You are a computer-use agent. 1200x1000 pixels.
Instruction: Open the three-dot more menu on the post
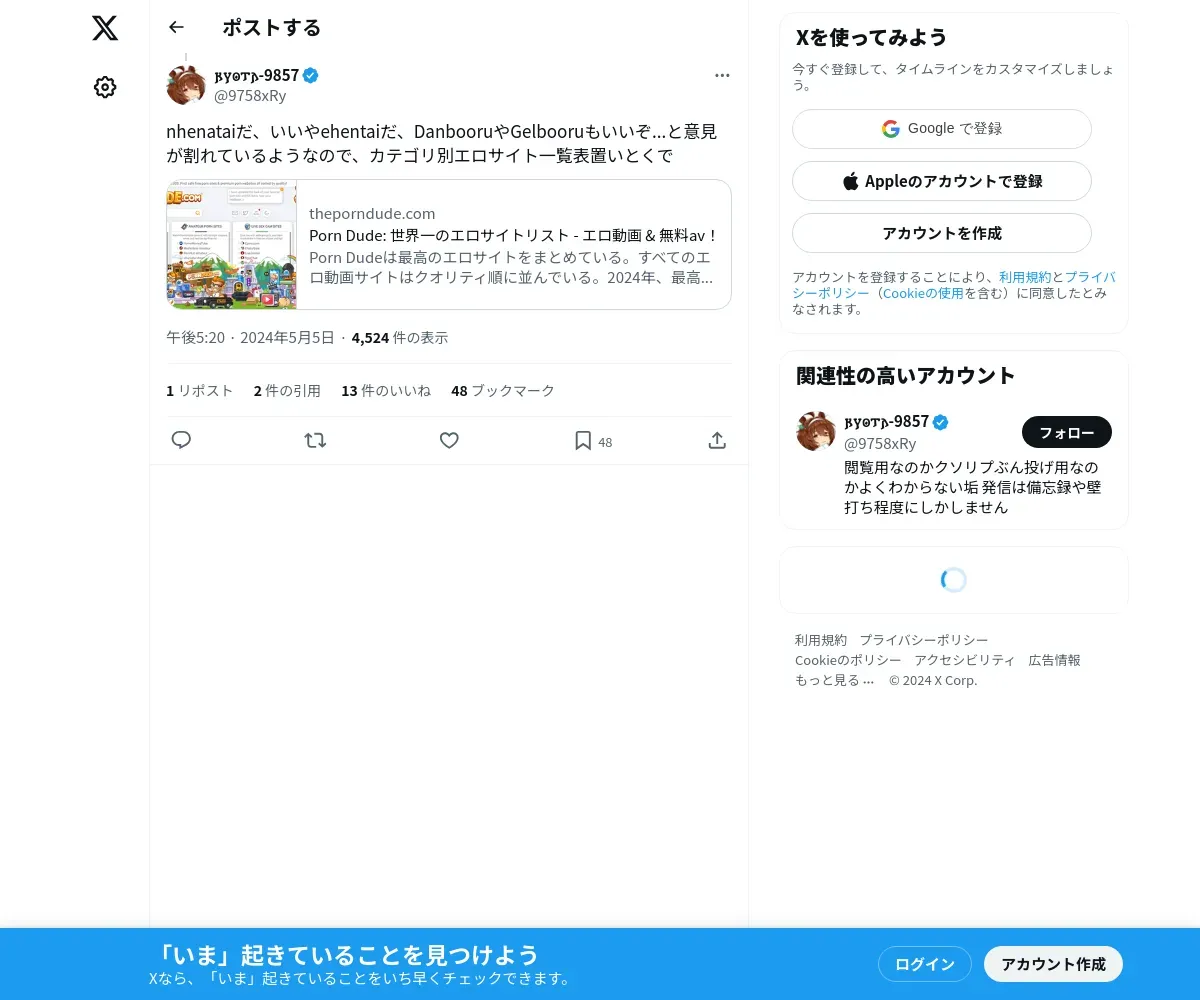pos(722,75)
